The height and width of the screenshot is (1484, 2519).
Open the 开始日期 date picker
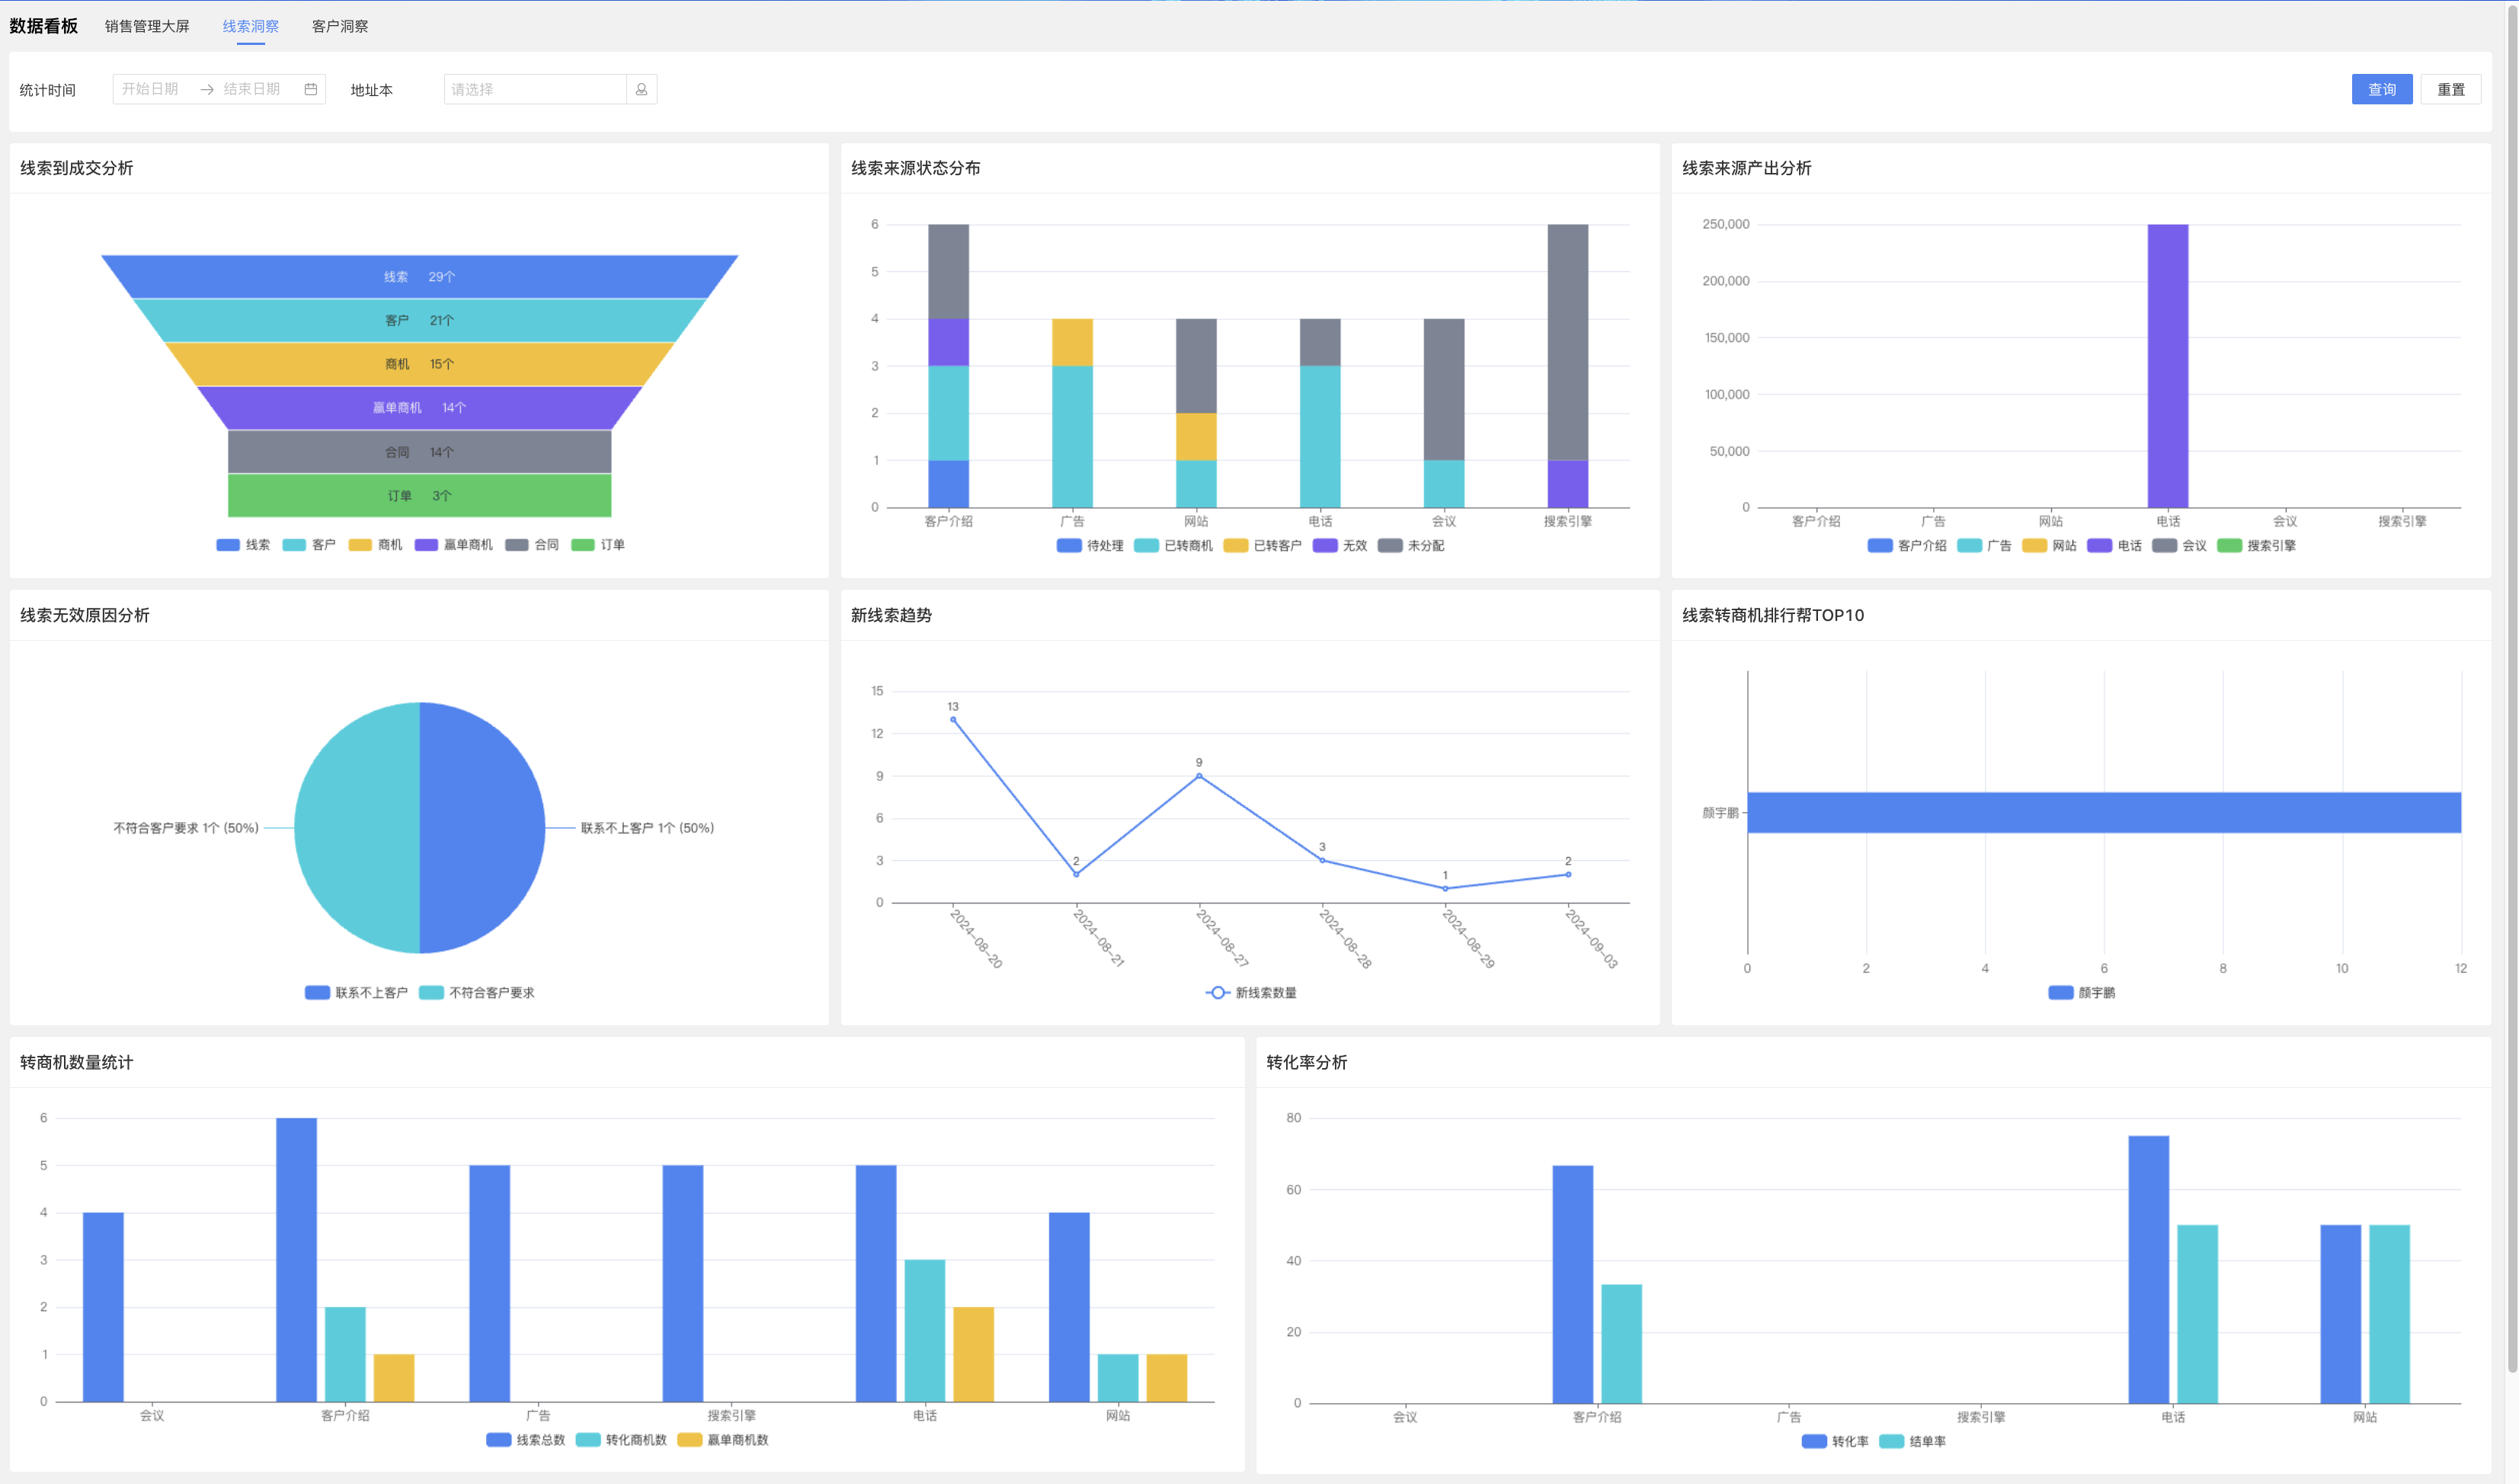click(151, 89)
